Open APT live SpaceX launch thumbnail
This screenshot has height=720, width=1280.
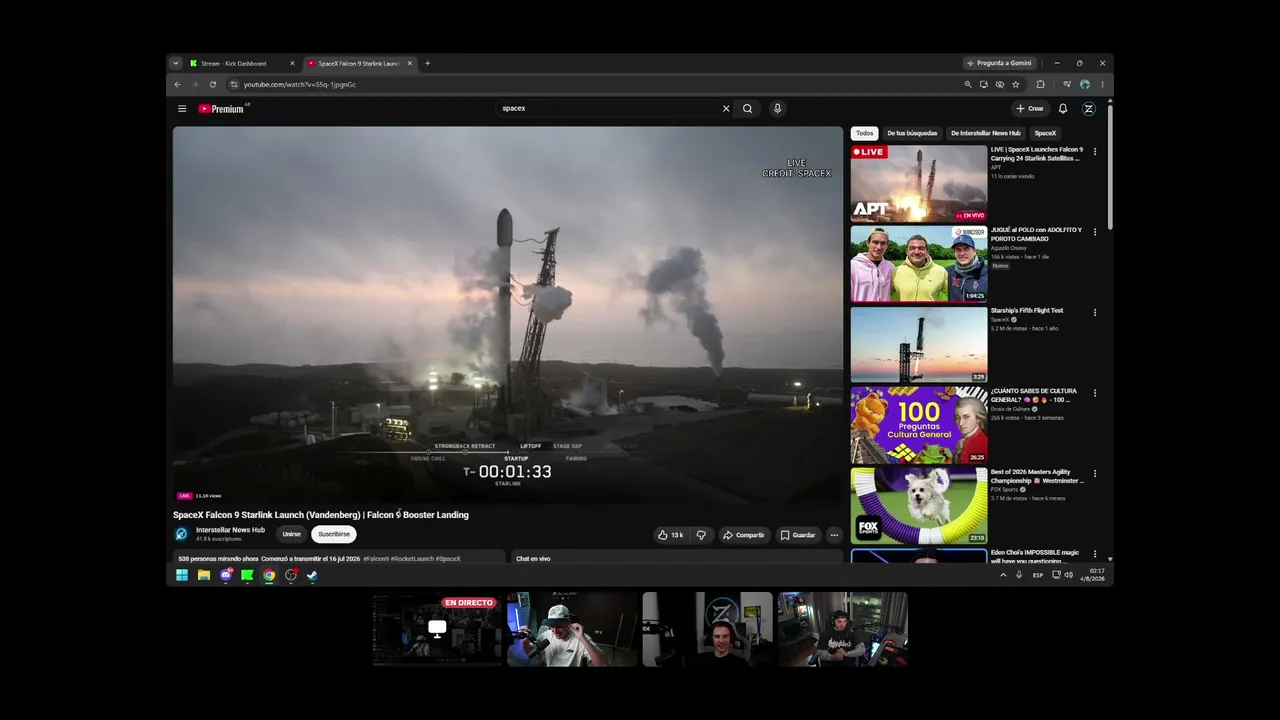coord(919,183)
